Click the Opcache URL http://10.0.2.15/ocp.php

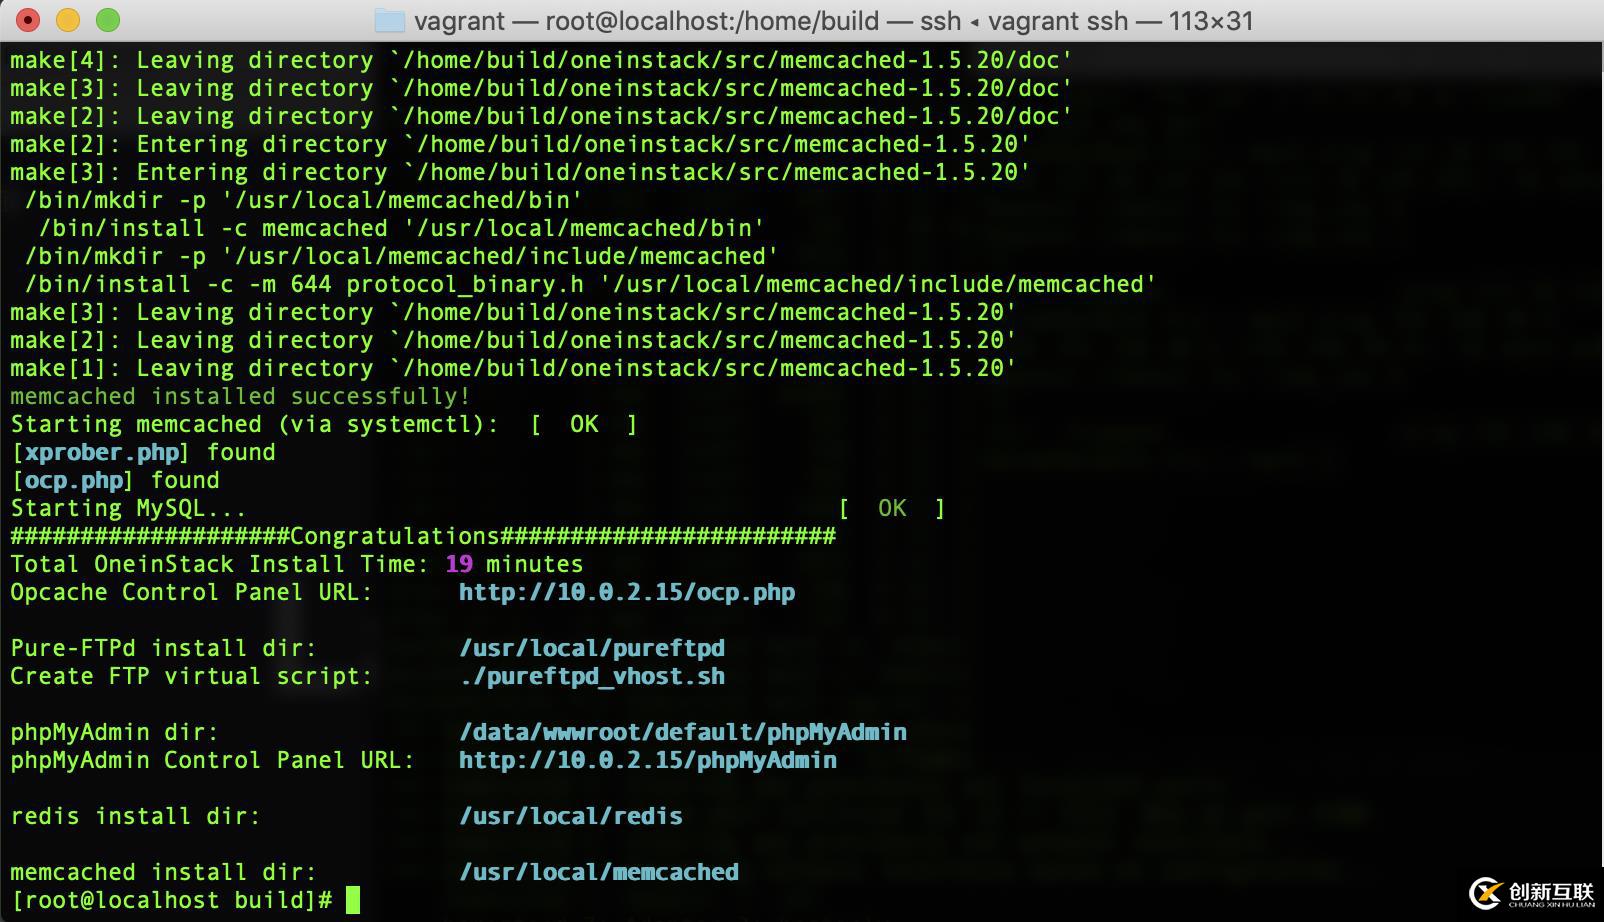pos(627,592)
